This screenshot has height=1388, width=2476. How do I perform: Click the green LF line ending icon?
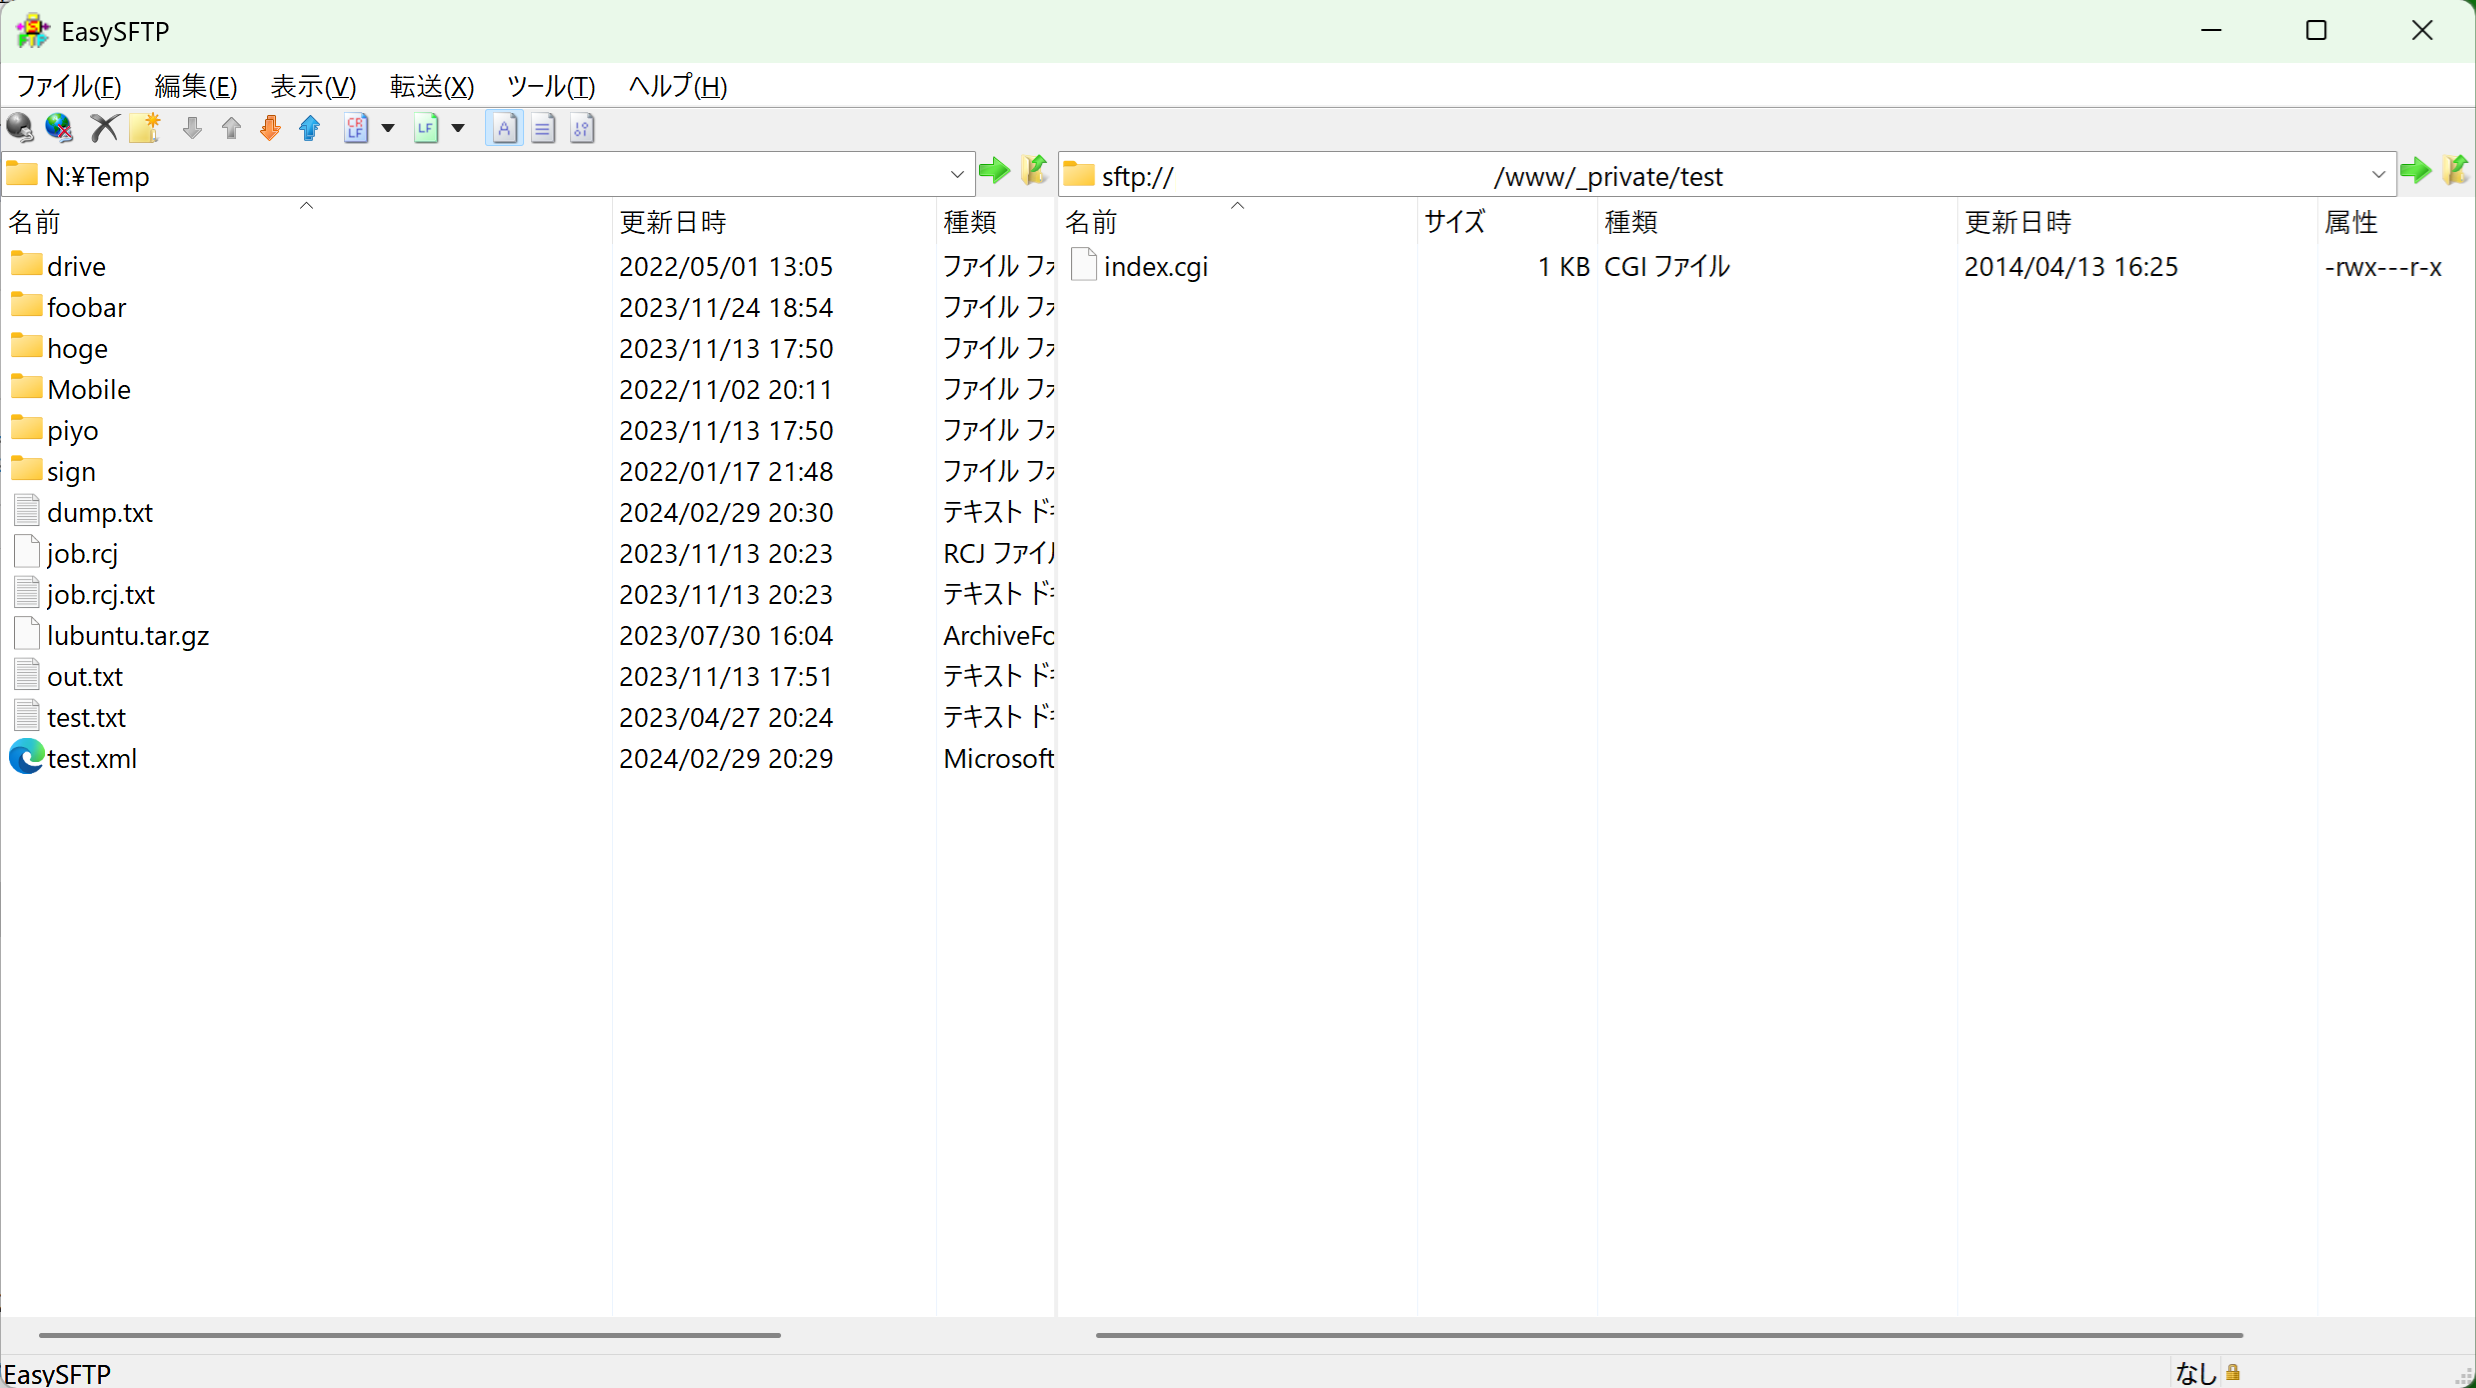tap(426, 128)
